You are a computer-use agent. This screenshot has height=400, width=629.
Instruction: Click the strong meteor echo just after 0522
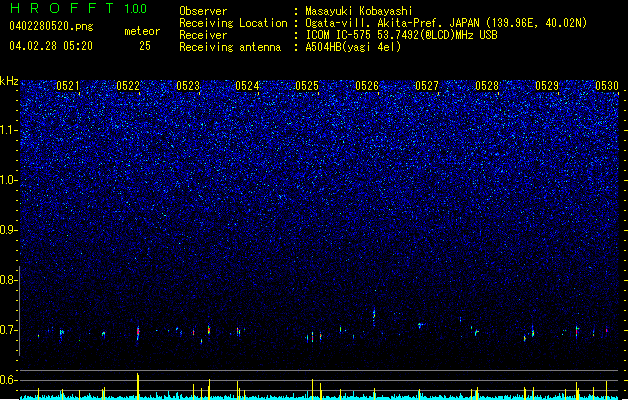(x=138, y=333)
